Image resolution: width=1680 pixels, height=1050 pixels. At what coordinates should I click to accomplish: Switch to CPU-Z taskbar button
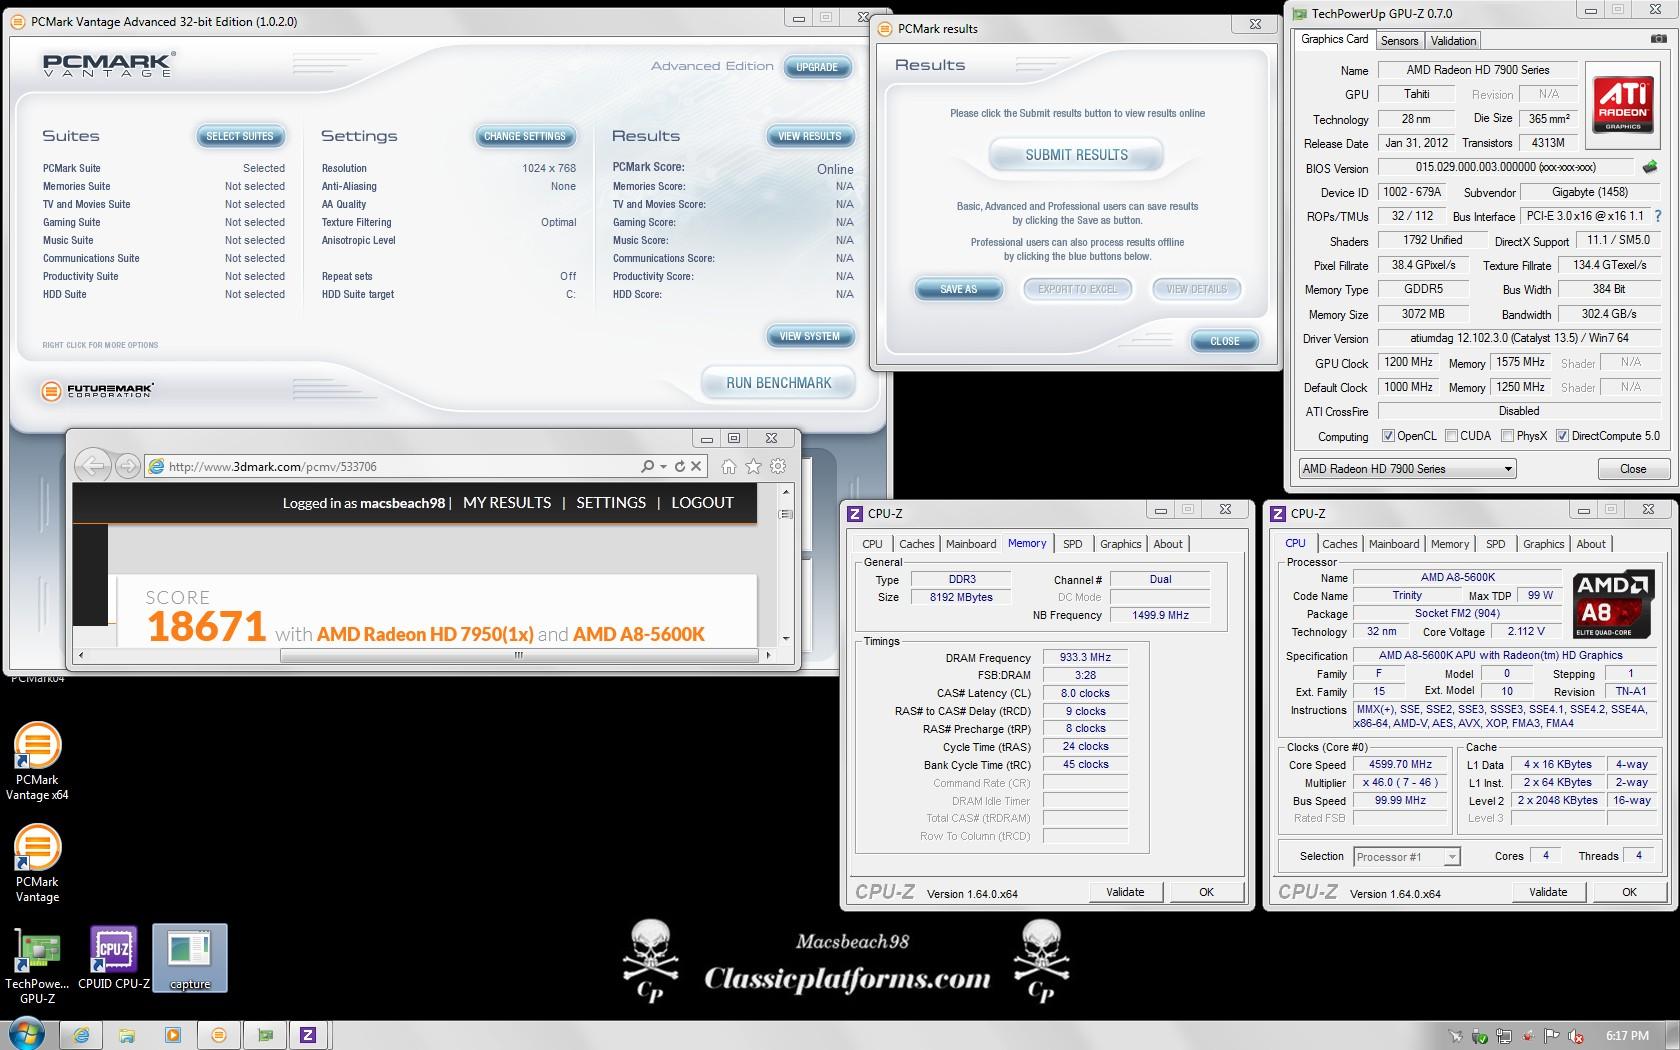309,1035
